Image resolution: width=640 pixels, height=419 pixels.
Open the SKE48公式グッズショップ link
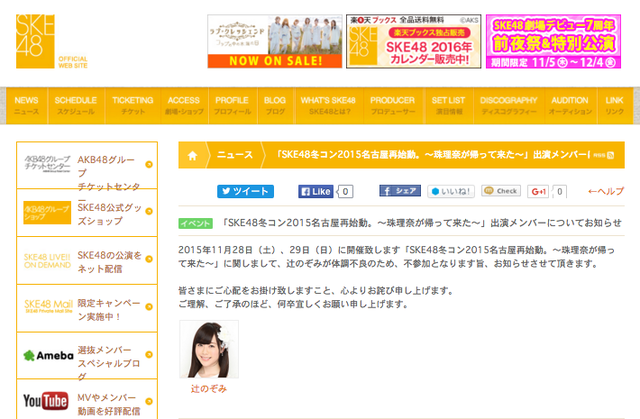(109, 214)
